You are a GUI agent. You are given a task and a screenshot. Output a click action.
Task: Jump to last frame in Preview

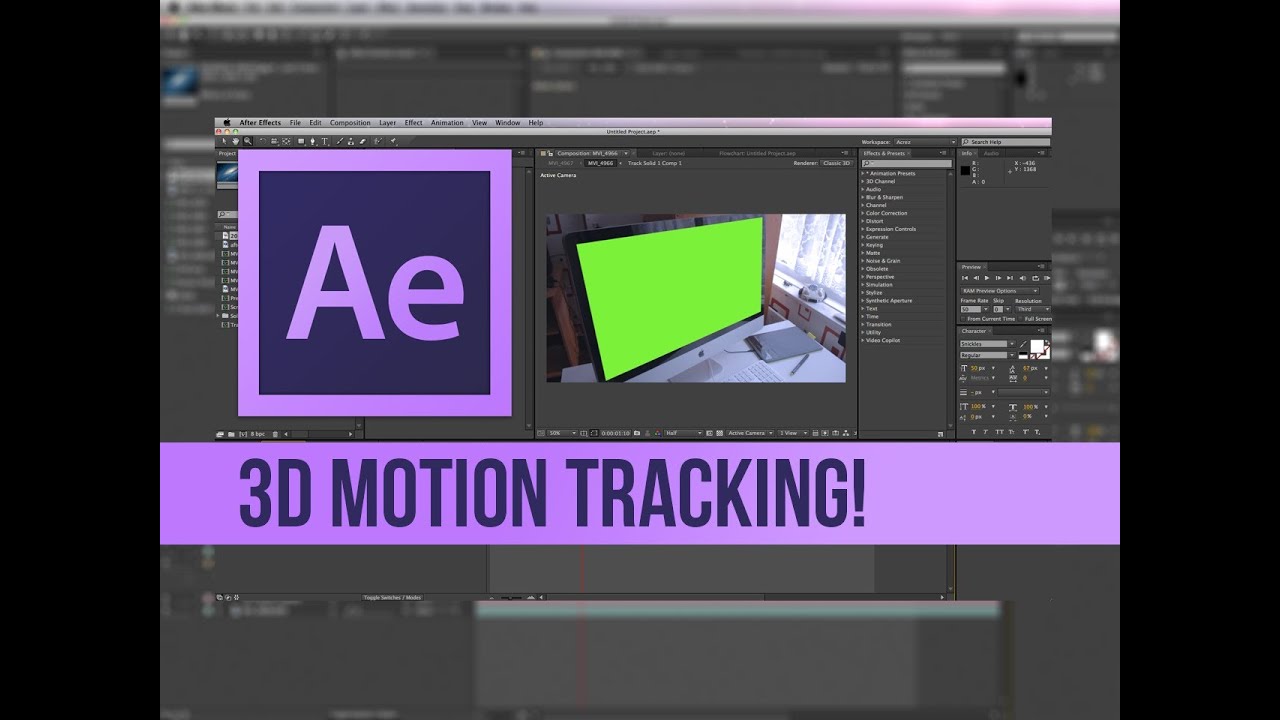coord(1010,278)
